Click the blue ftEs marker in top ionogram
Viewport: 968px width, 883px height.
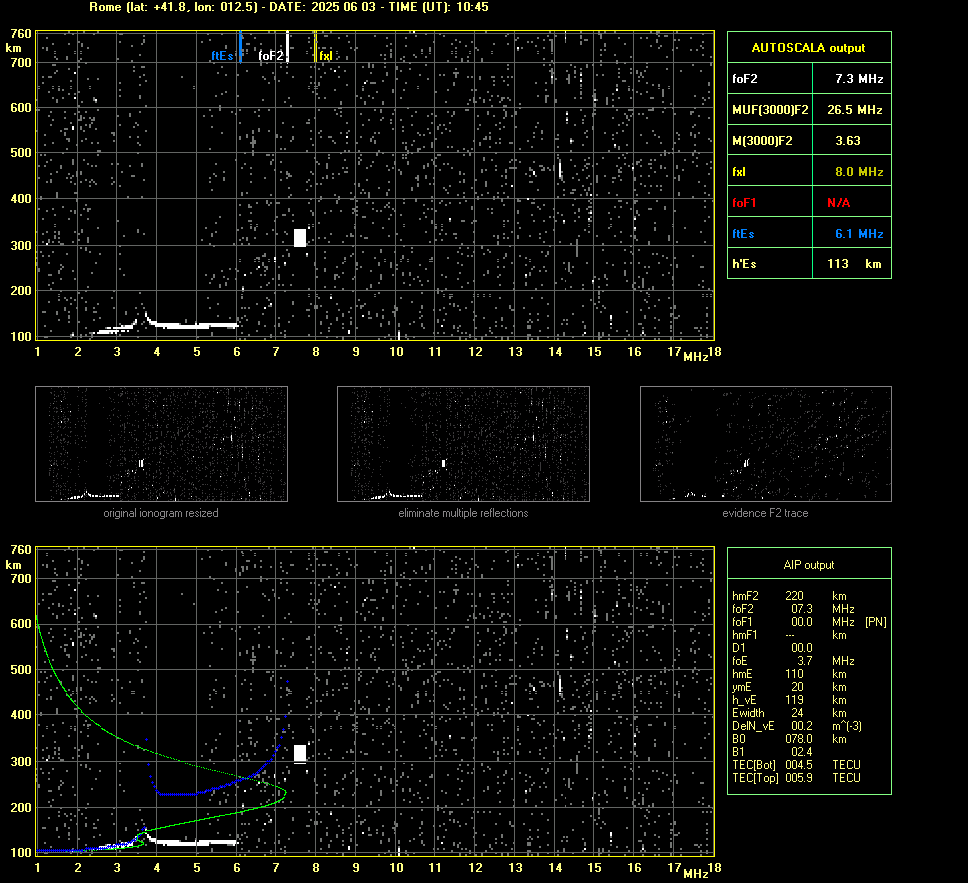[x=240, y=46]
